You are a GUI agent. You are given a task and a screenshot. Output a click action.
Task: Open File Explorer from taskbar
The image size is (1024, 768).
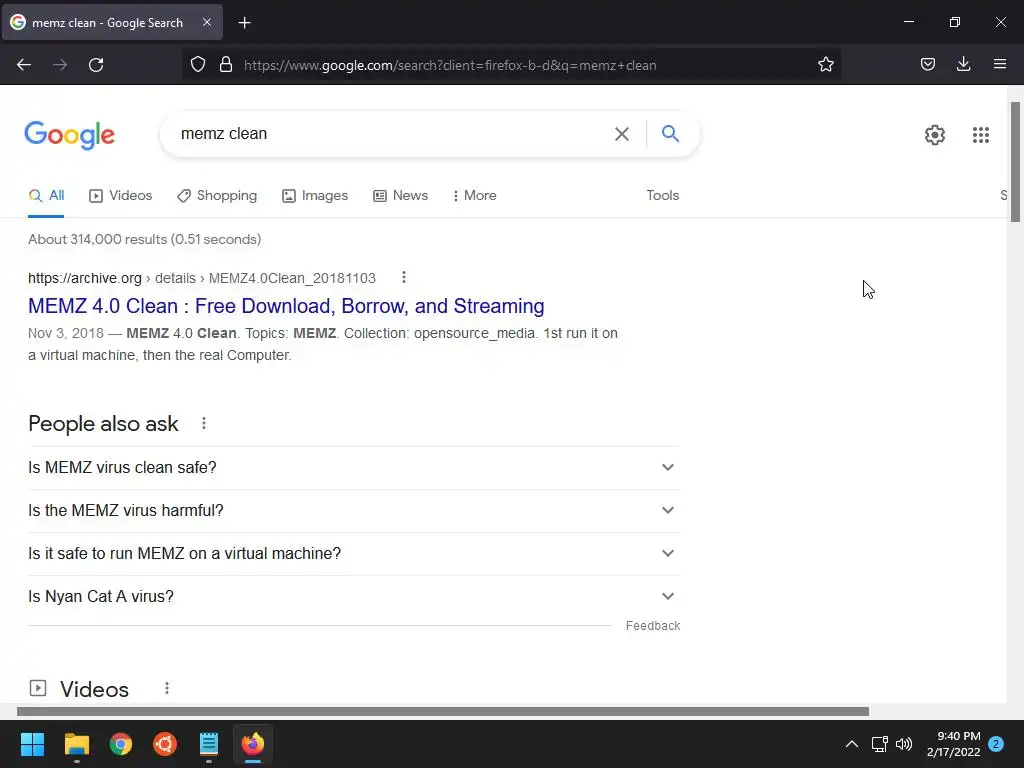coord(76,744)
